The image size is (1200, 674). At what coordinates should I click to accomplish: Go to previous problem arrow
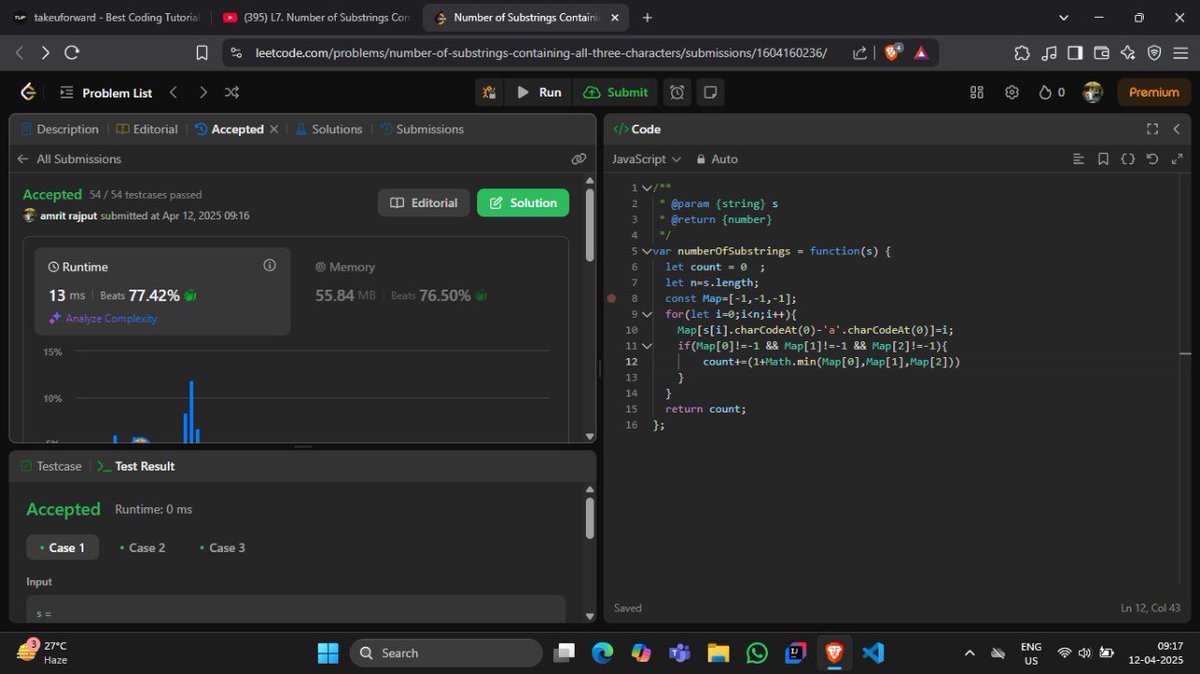[173, 92]
